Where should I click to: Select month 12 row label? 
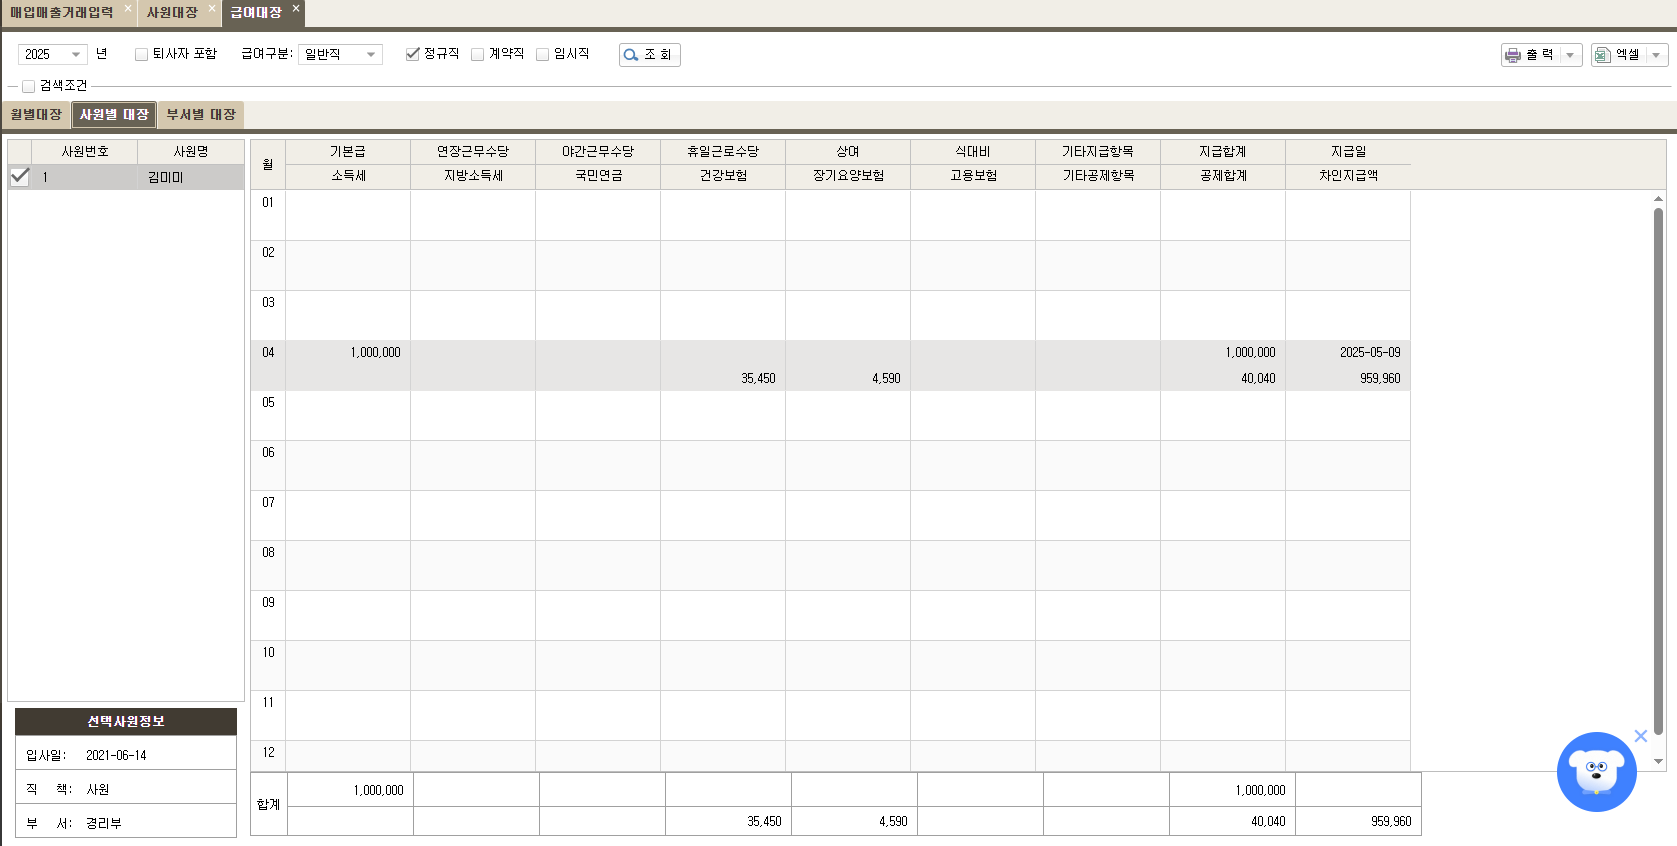point(268,753)
